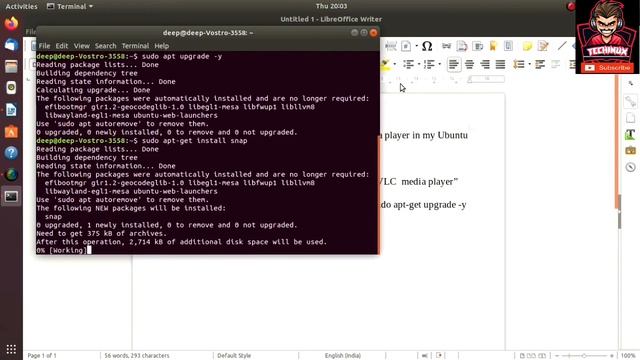Align text left in Writer
Screen dimensions: 640x360
[453, 64]
